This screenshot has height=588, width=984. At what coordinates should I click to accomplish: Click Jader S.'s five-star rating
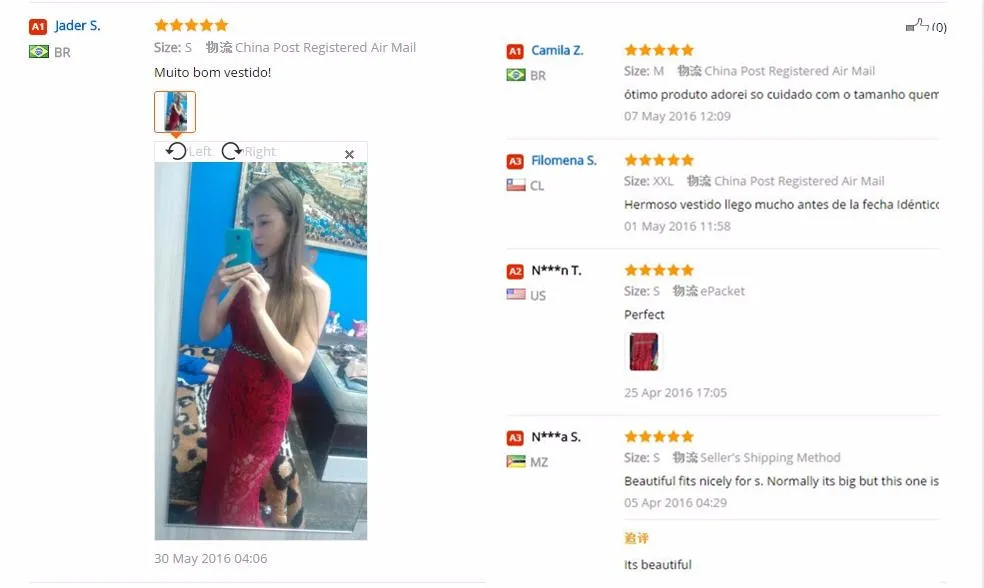pyautogui.click(x=191, y=25)
